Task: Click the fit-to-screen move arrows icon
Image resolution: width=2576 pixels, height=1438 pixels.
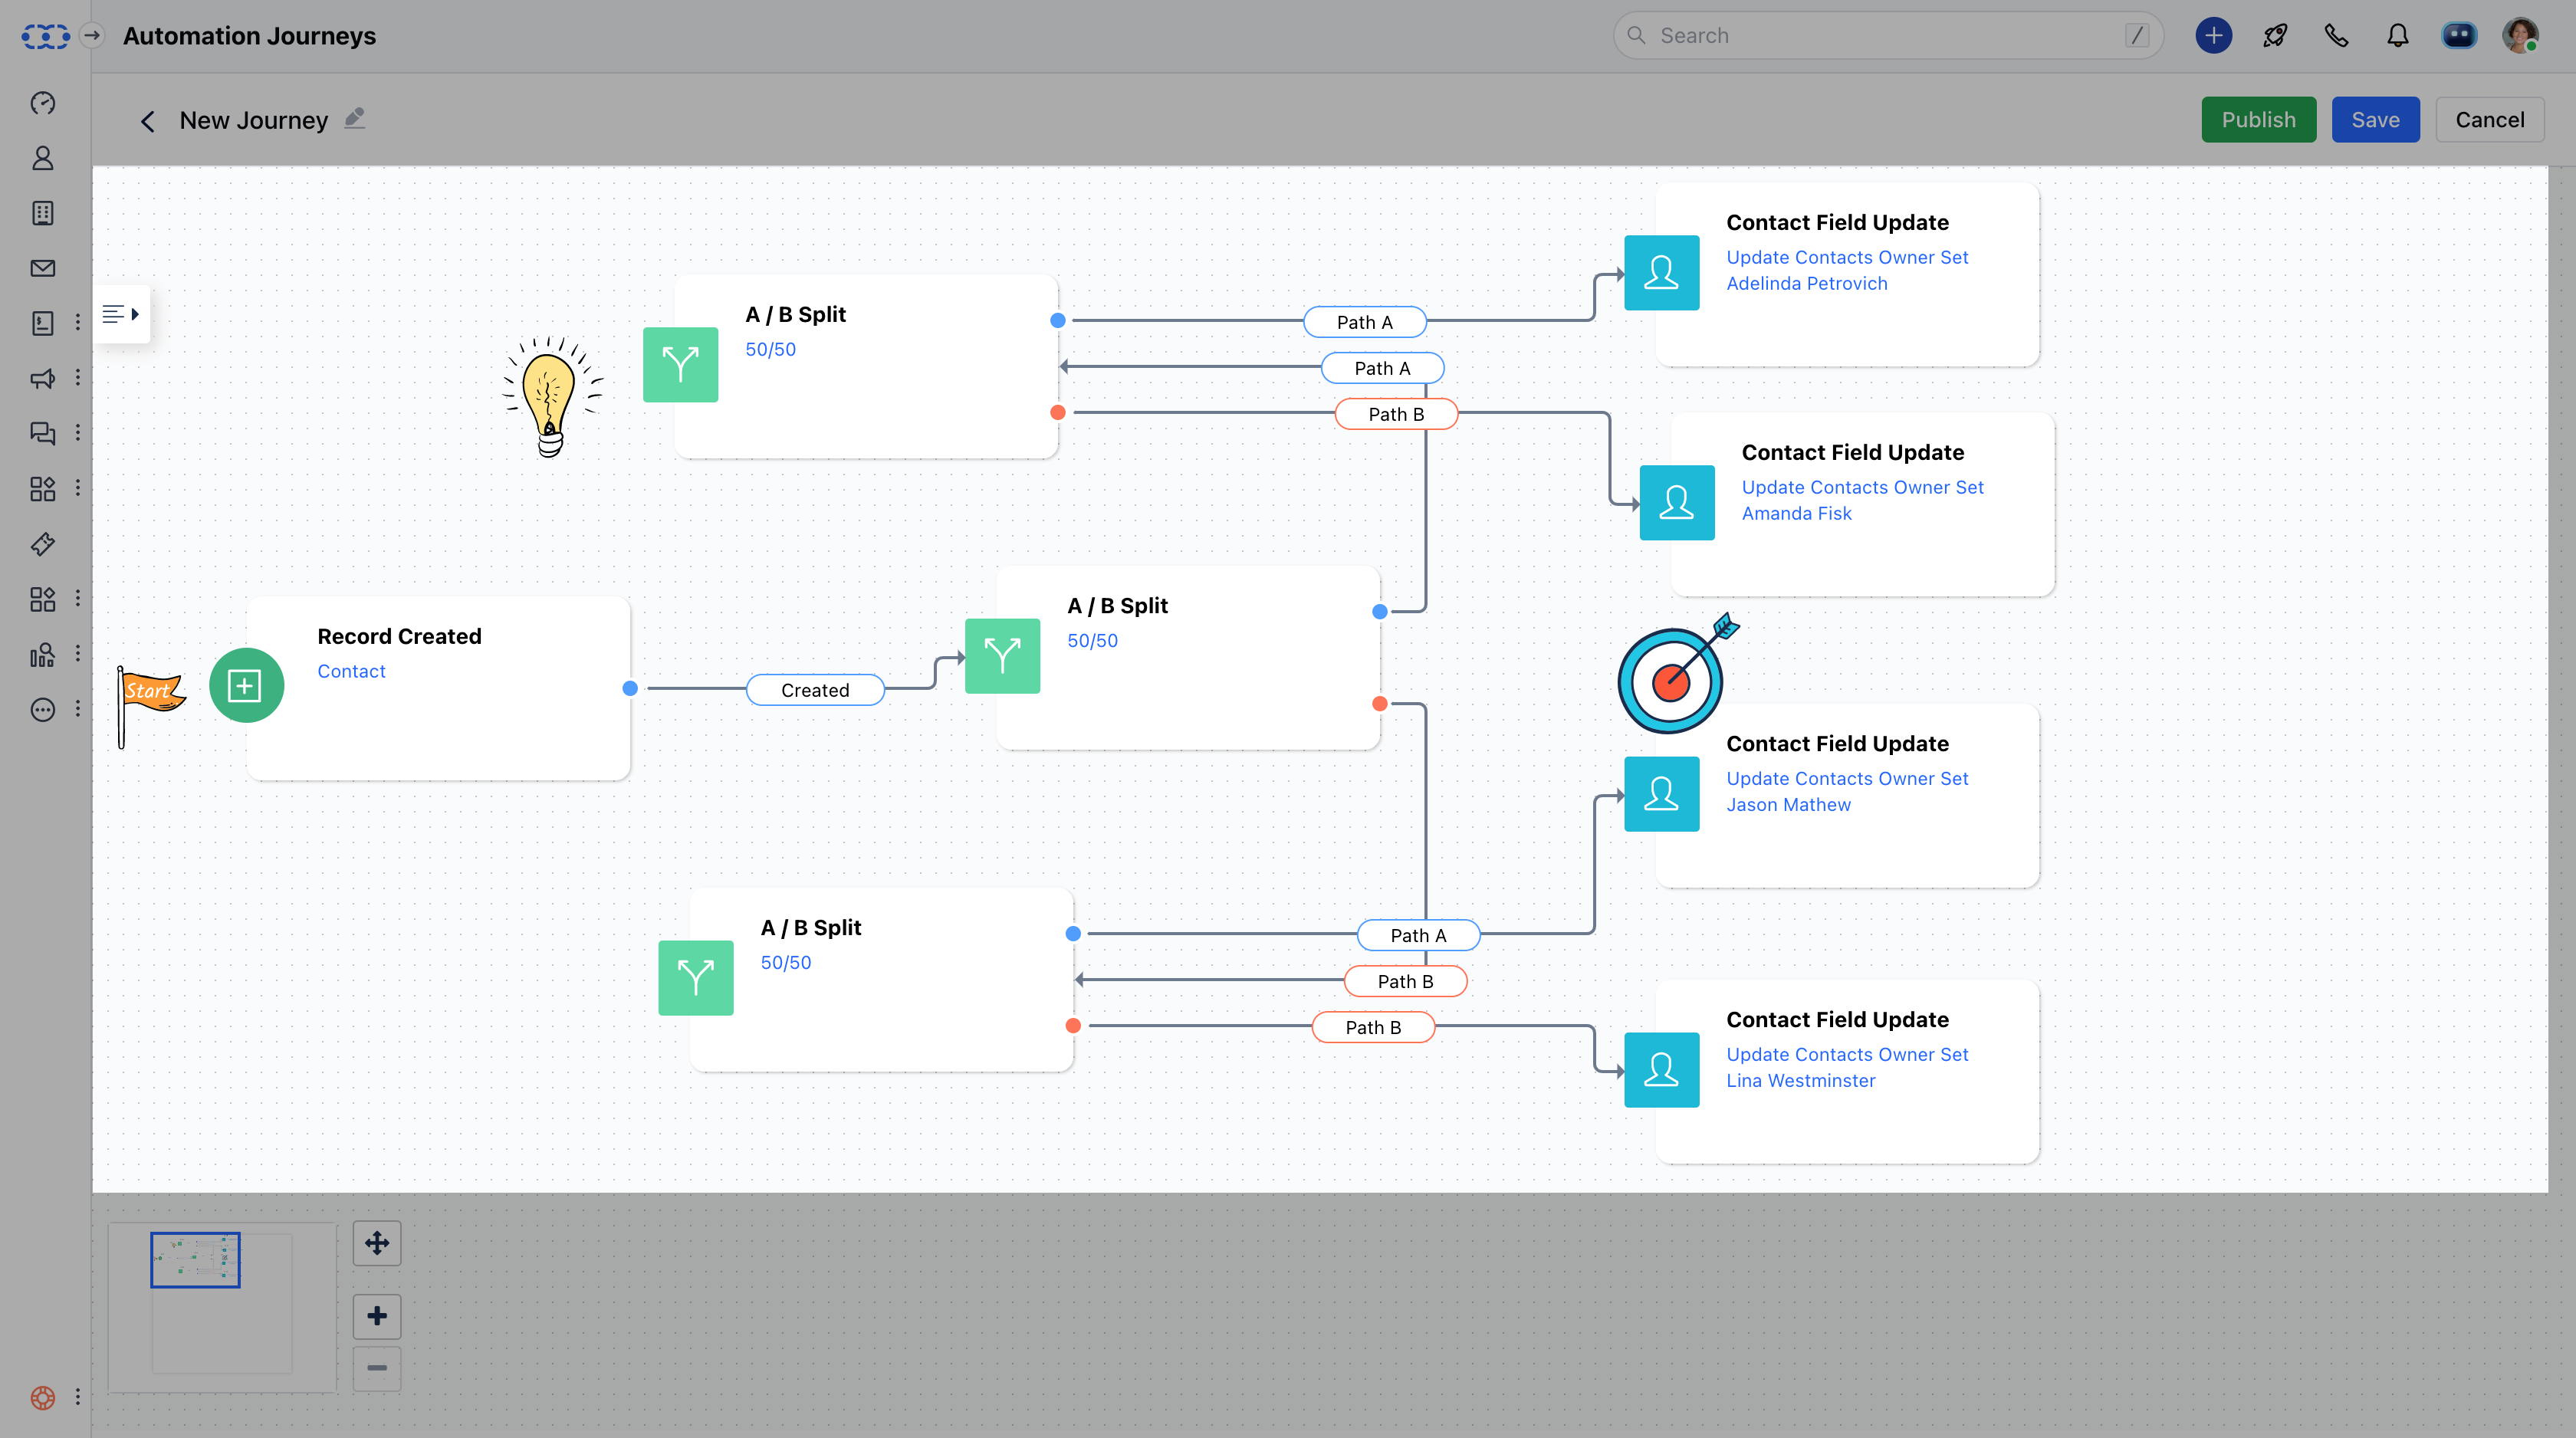Action: point(377,1243)
